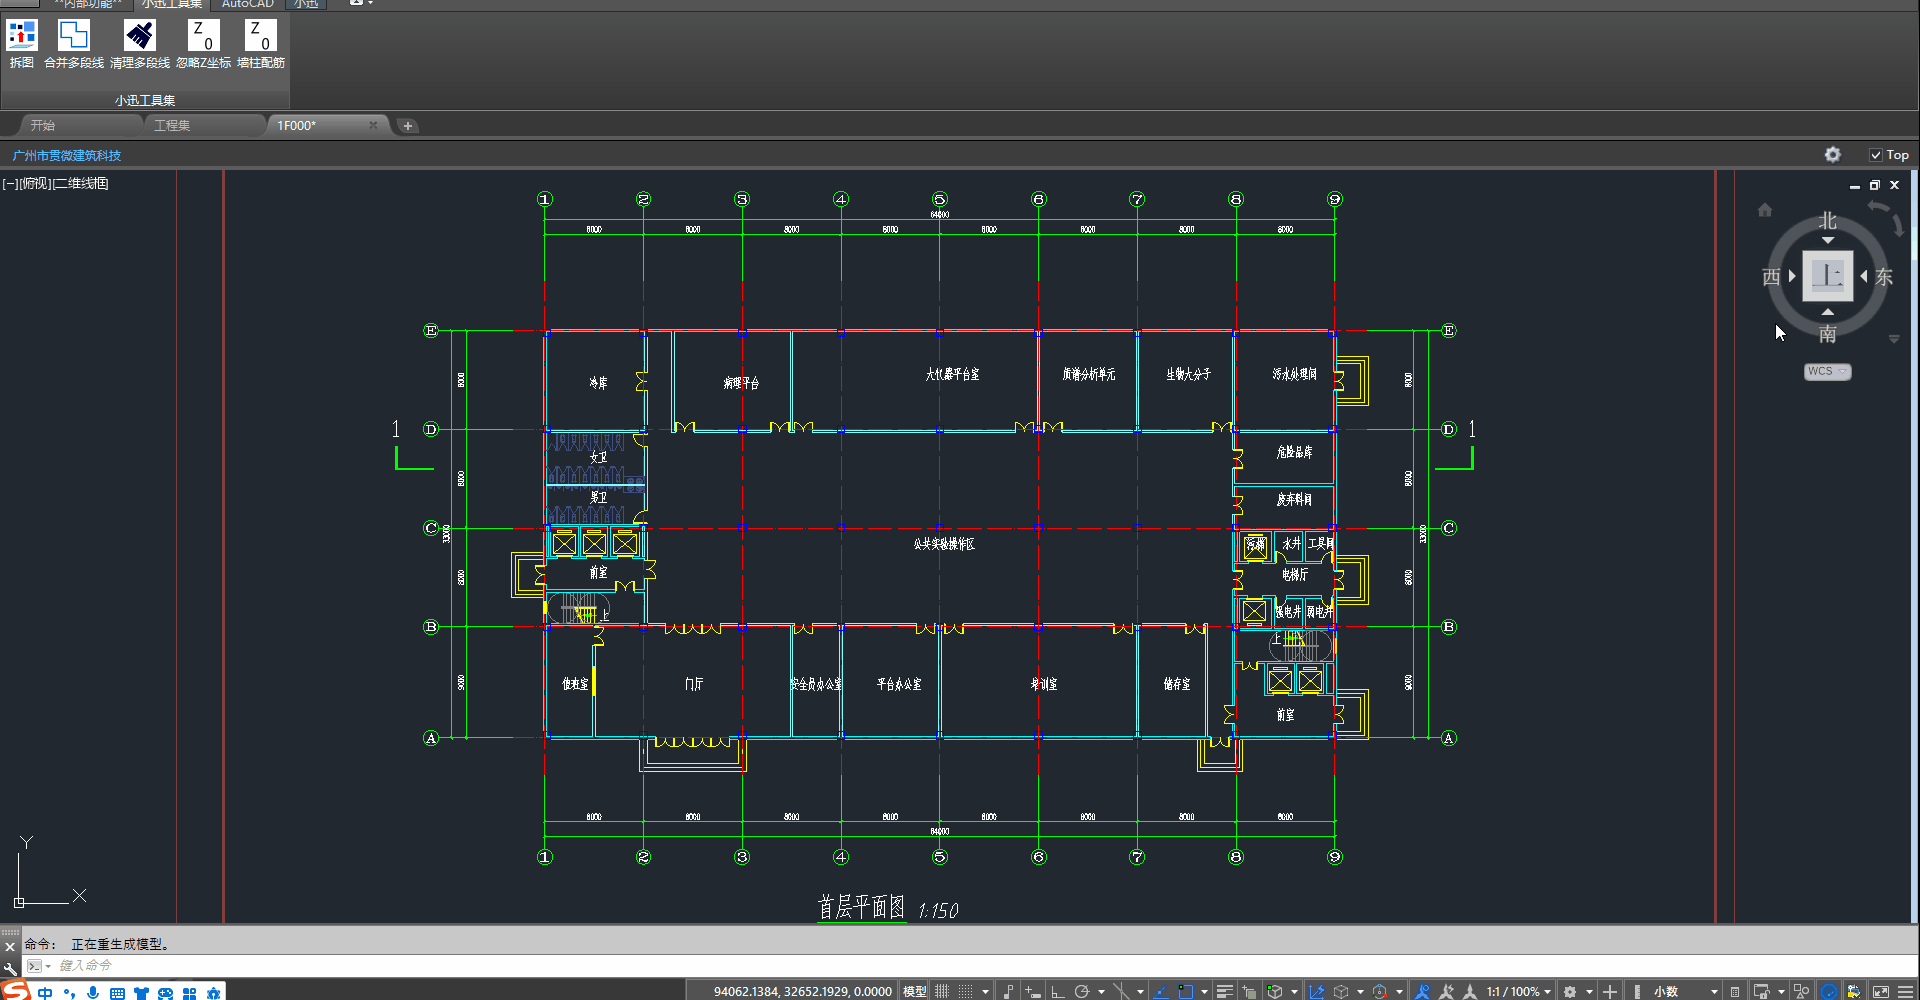Click the 广州市贯微建筑科技 link
Viewport: 1920px width, 1000px height.
pyautogui.click(x=67, y=156)
